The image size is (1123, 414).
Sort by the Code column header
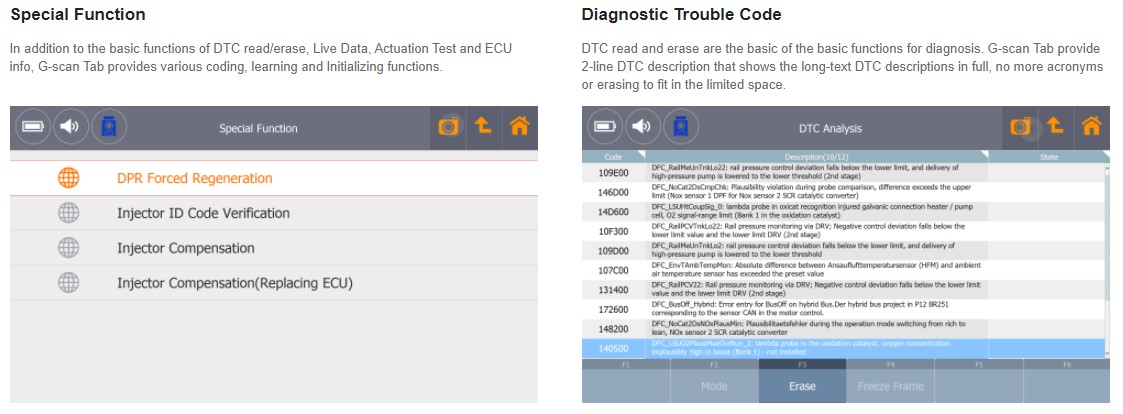[x=615, y=157]
